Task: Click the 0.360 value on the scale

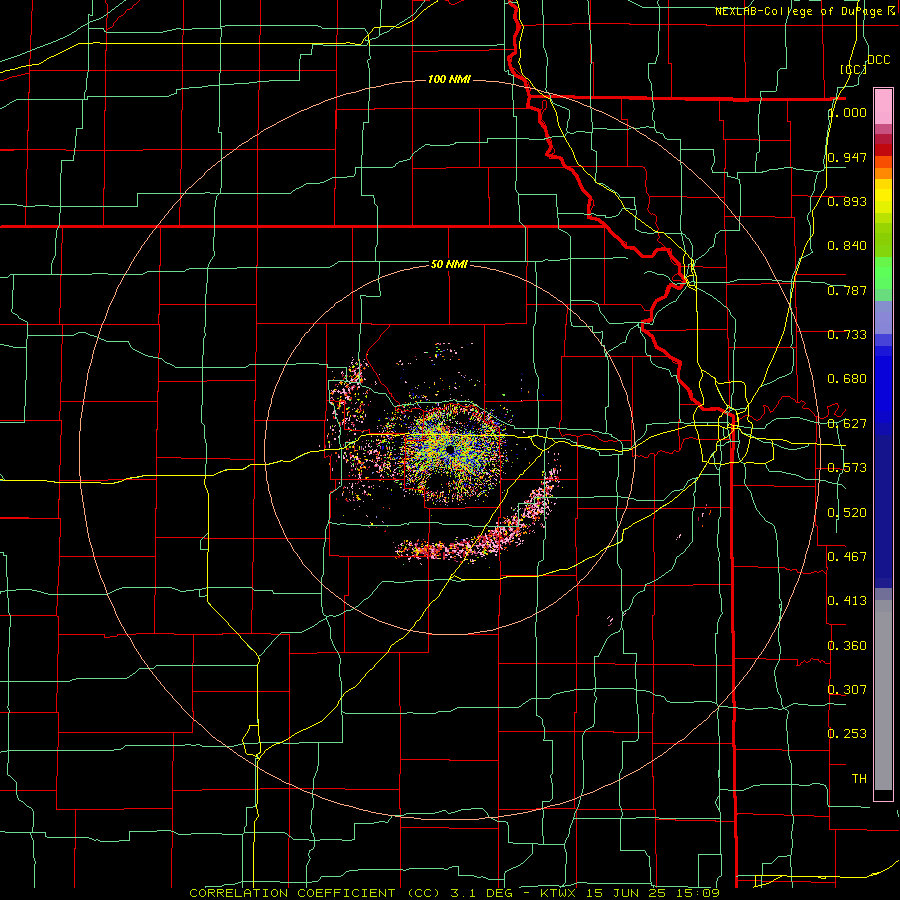Action: pos(847,645)
